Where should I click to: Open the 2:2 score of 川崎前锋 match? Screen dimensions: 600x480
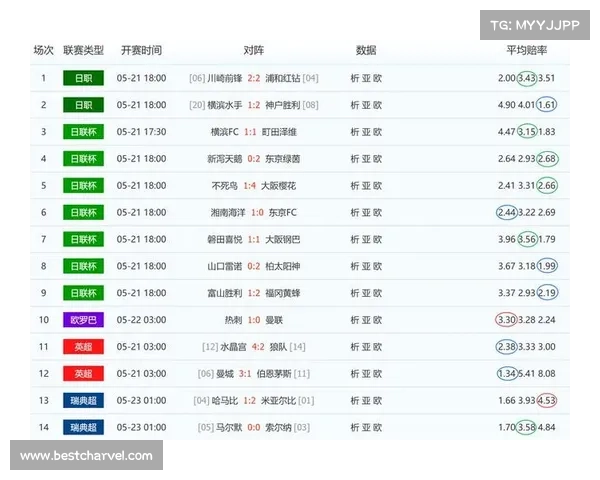(254, 78)
